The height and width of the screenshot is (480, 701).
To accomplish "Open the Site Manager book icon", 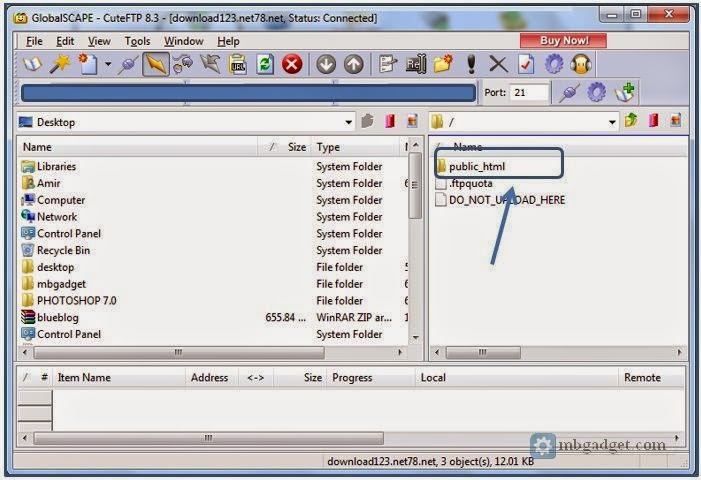I will (32, 64).
